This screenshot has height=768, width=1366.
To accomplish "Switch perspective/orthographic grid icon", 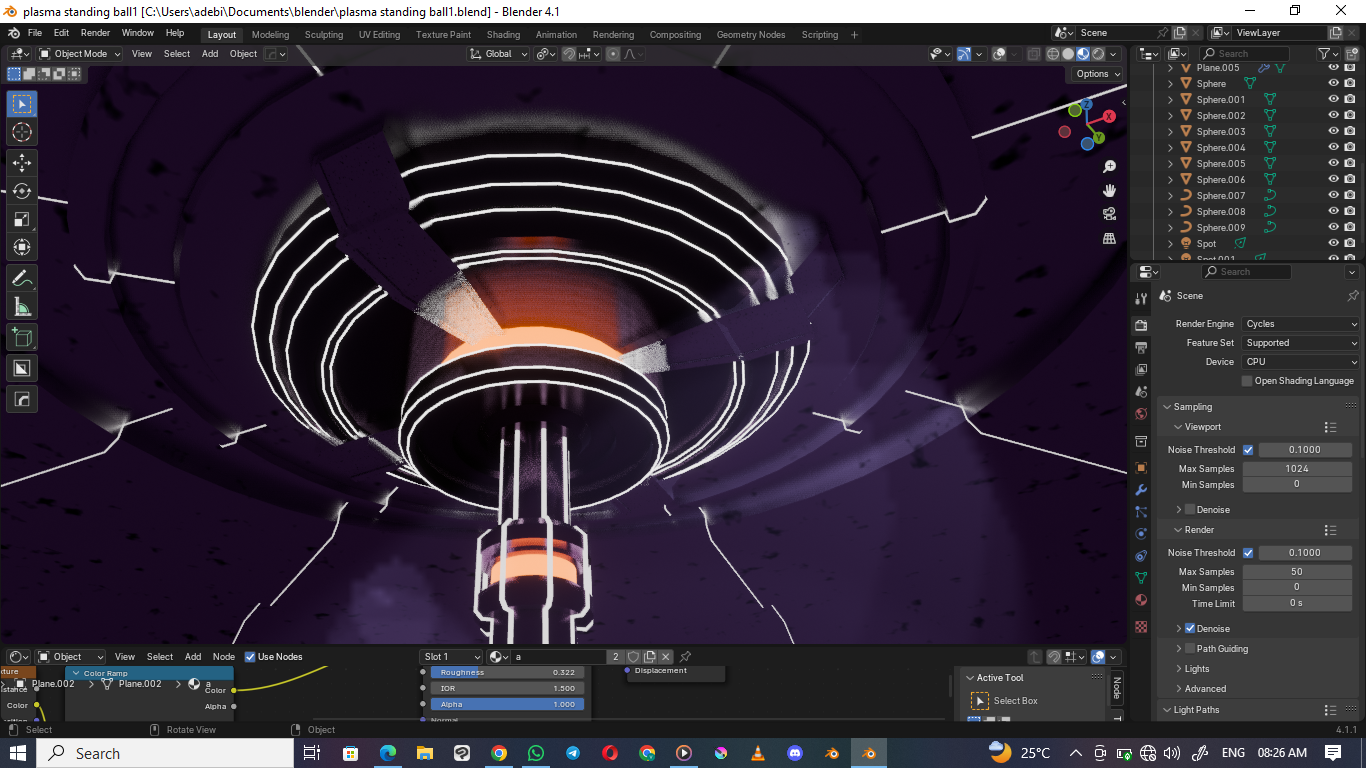I will click(1109, 238).
